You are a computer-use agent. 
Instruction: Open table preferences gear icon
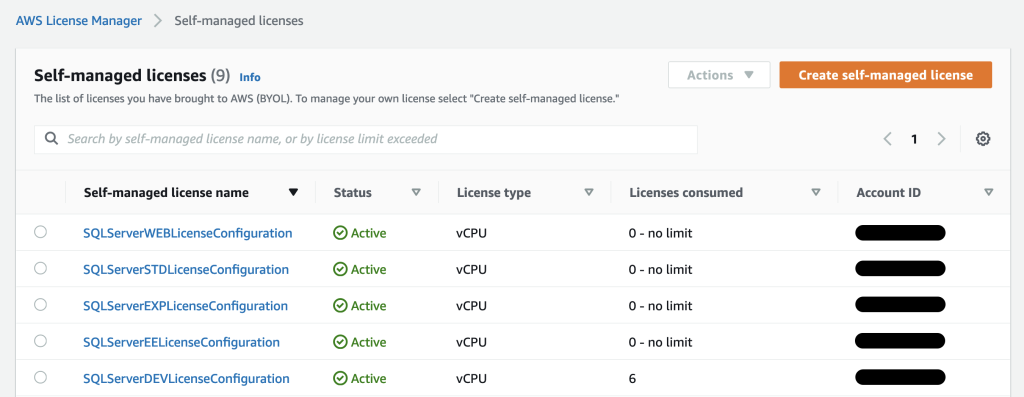[983, 139]
